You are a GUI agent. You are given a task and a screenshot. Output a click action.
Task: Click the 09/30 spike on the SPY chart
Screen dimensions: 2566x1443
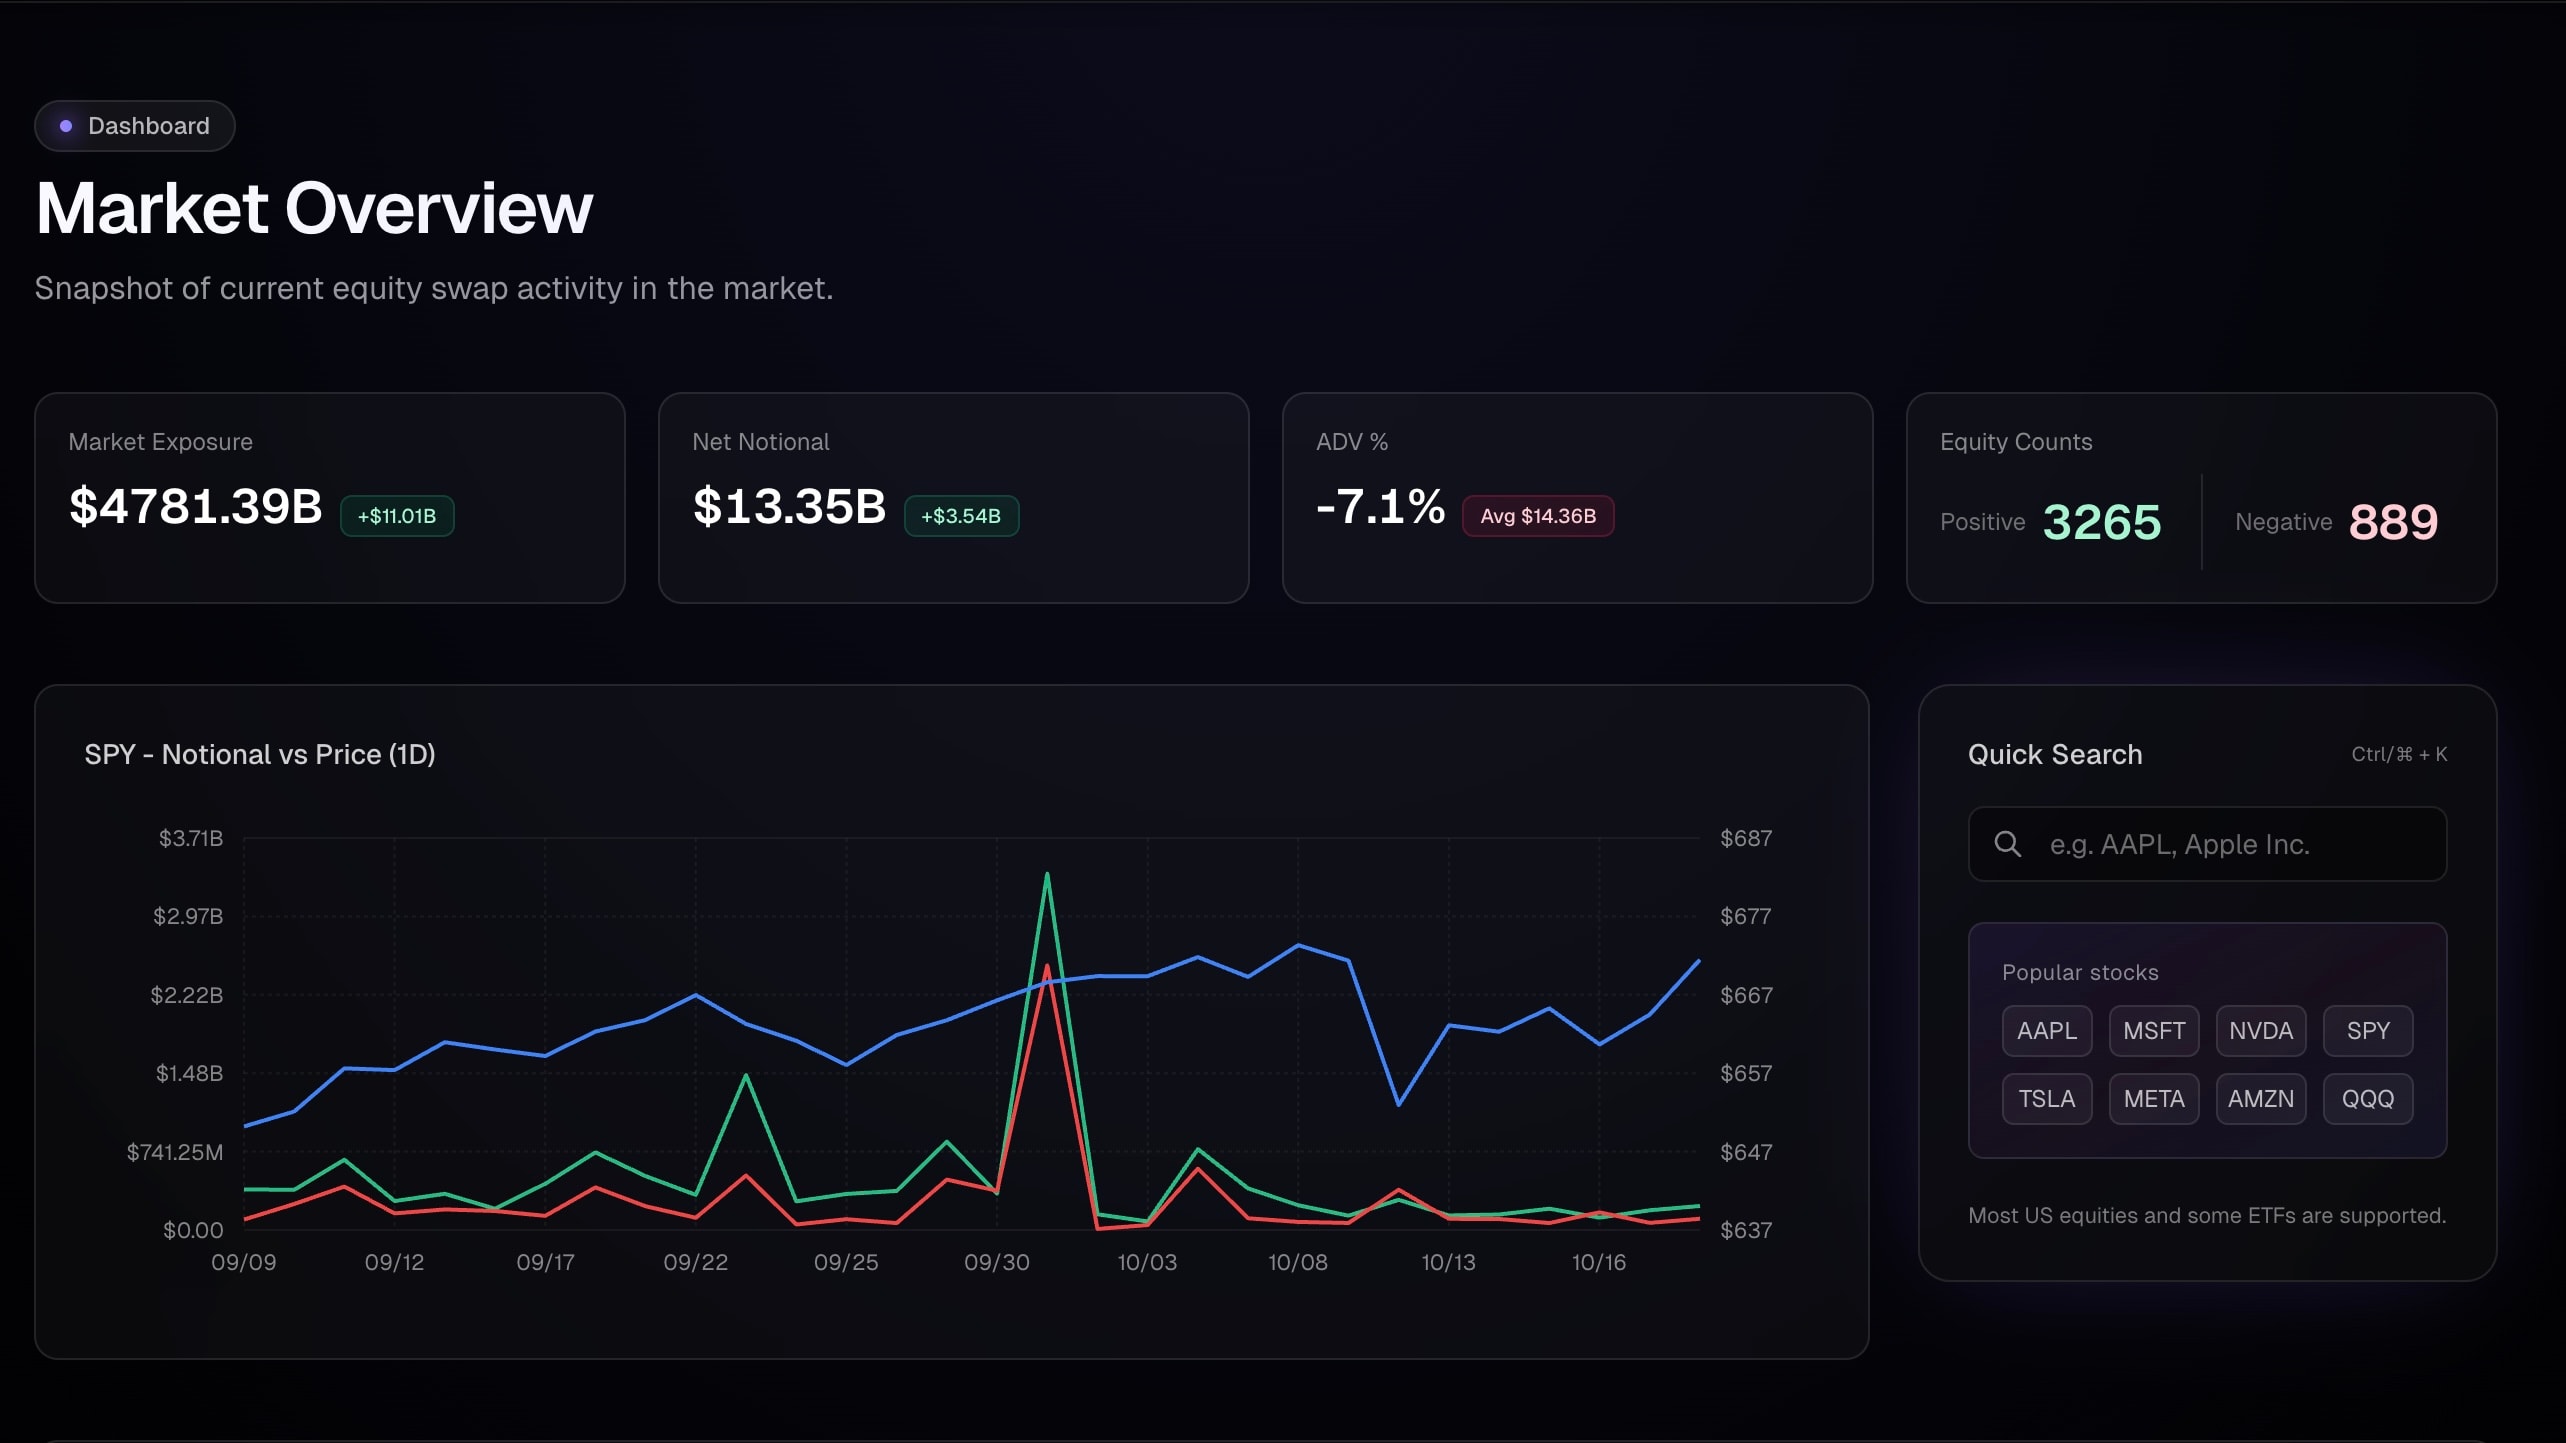[1046, 875]
